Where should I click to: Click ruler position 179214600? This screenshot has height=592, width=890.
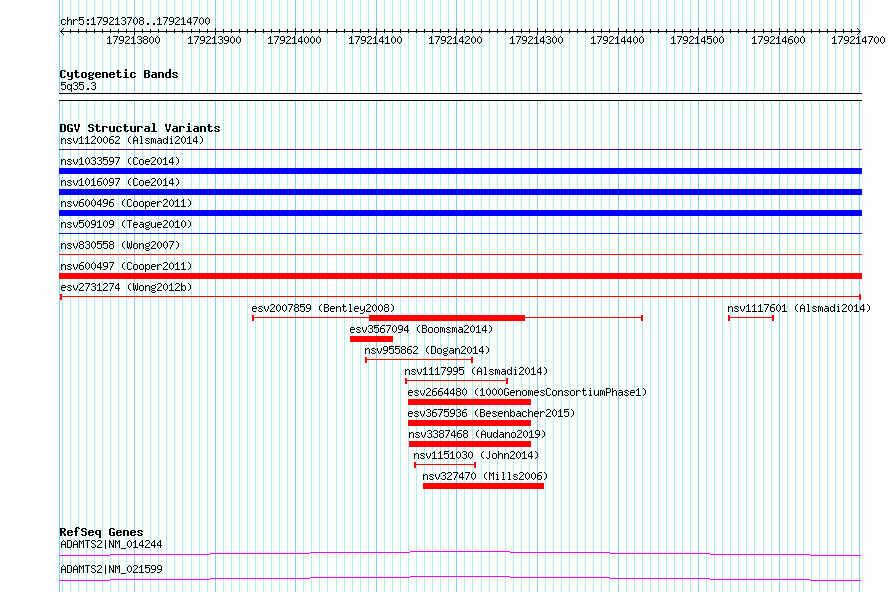pyautogui.click(x=778, y=40)
